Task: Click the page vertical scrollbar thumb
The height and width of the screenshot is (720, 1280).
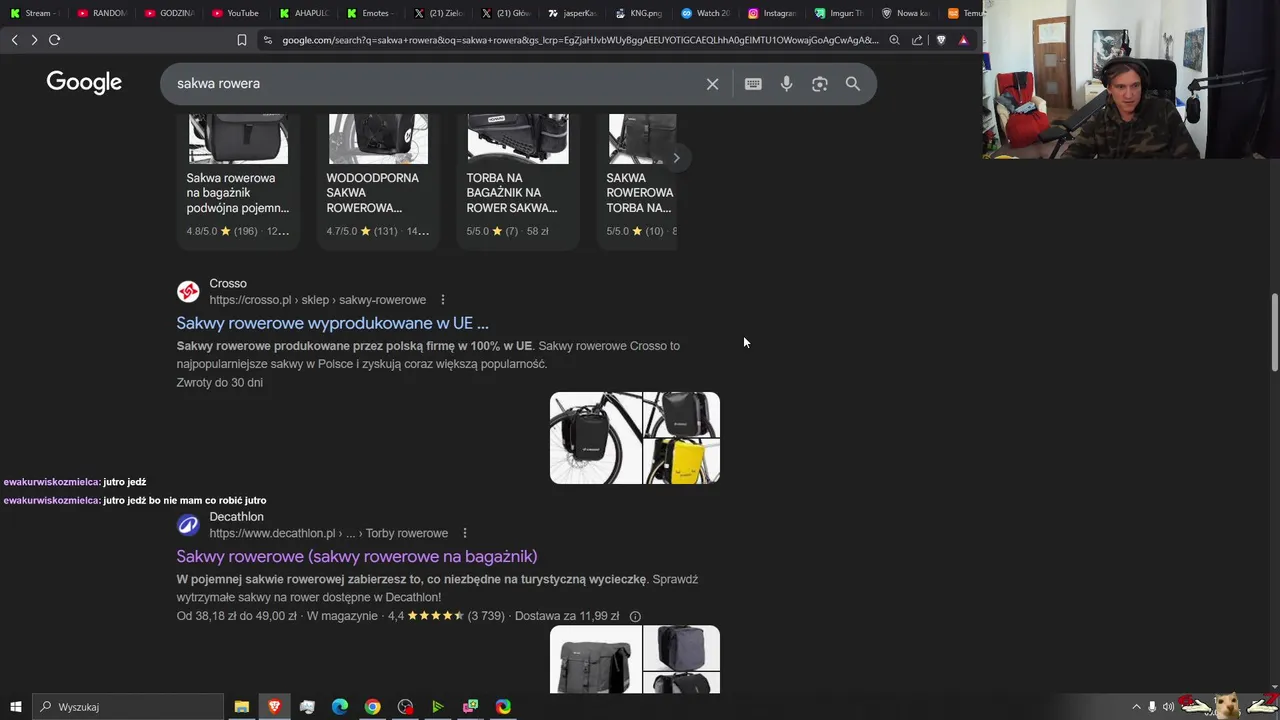Action: (x=1274, y=333)
